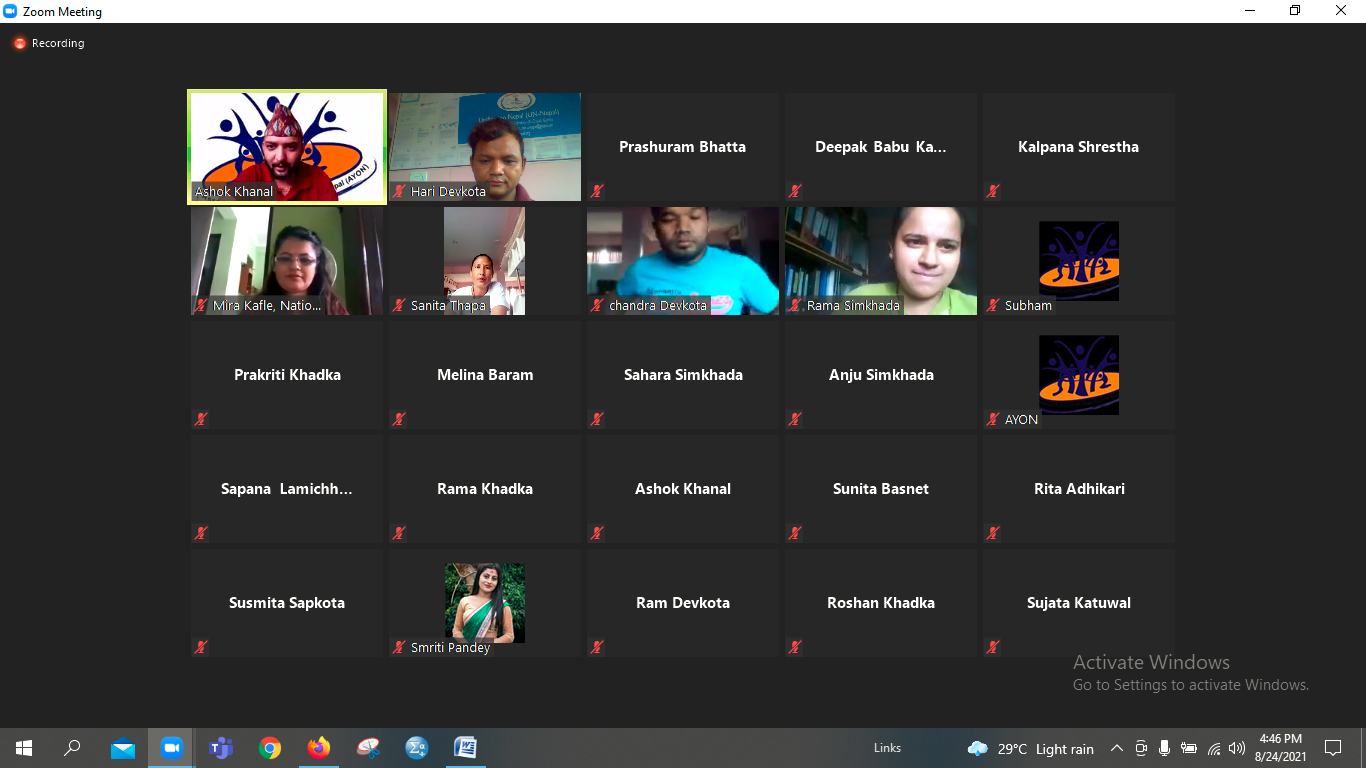Viewport: 1366px width, 768px height.
Task: Click the red Recording indicator icon
Action: click(x=19, y=44)
